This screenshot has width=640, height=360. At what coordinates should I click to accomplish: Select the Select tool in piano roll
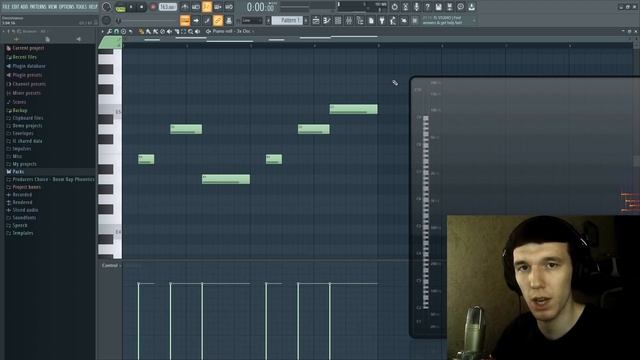pyautogui.click(x=184, y=31)
